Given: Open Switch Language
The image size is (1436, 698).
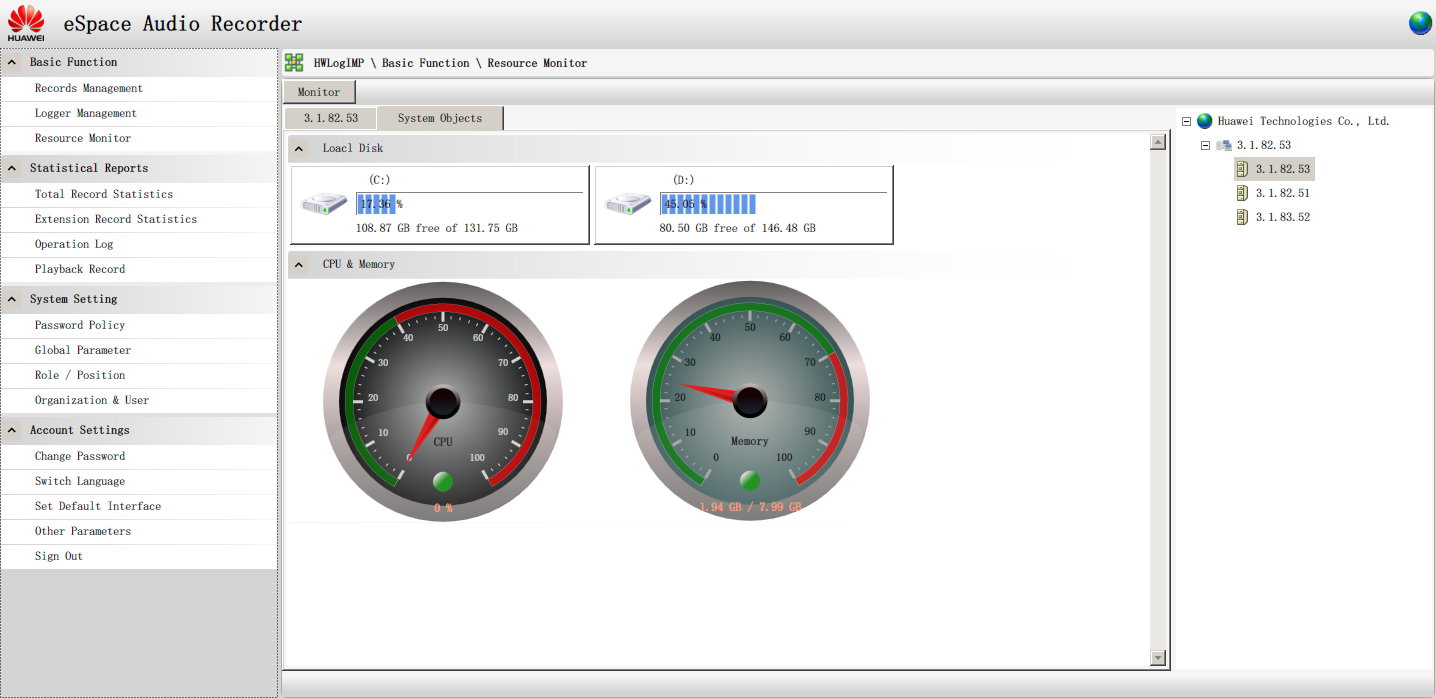Looking at the screenshot, I should pyautogui.click(x=80, y=481).
